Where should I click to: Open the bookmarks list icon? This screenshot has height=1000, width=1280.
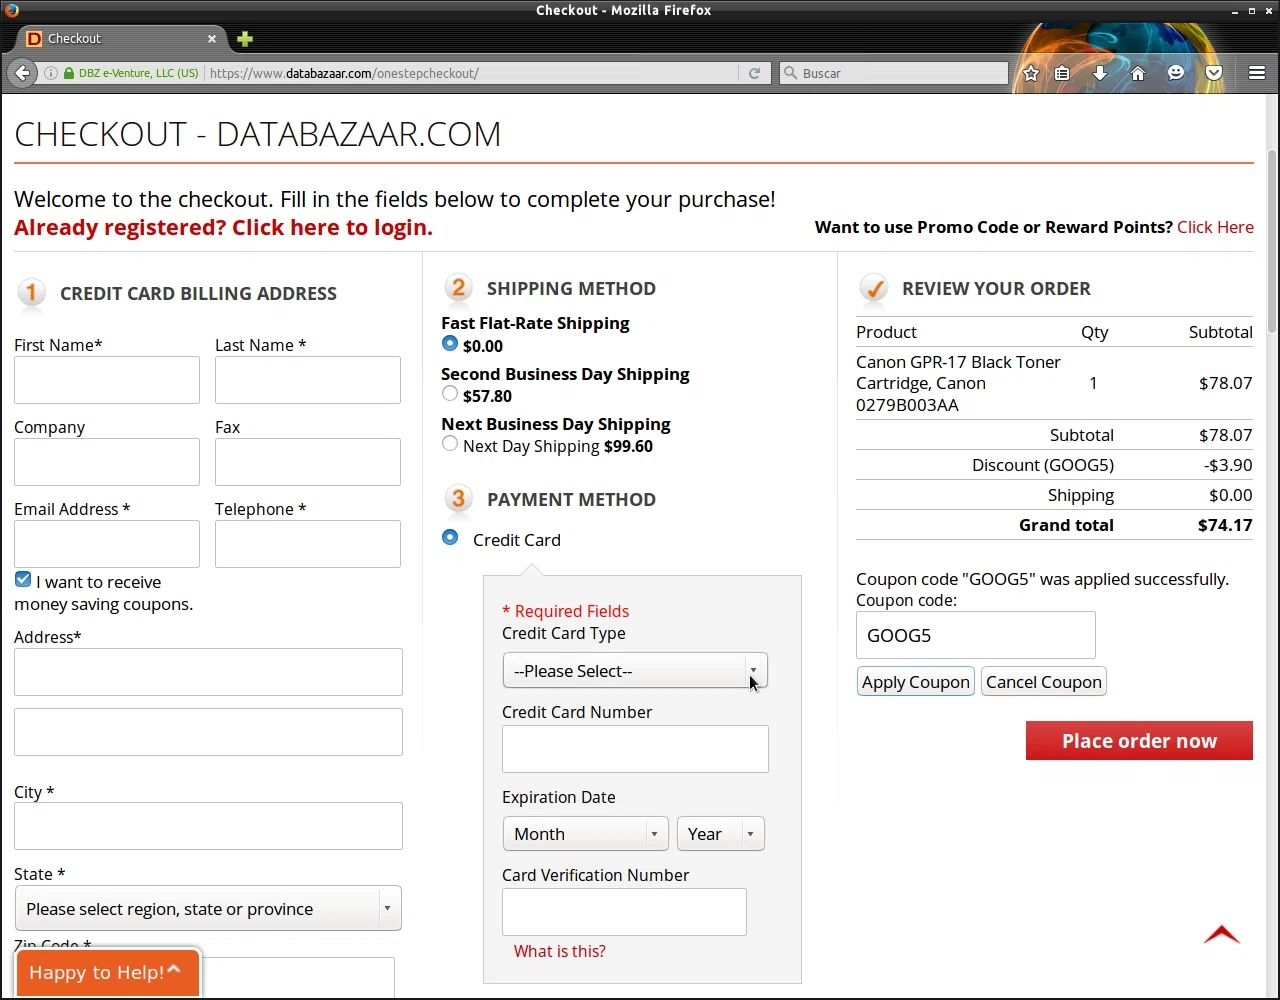point(1062,73)
